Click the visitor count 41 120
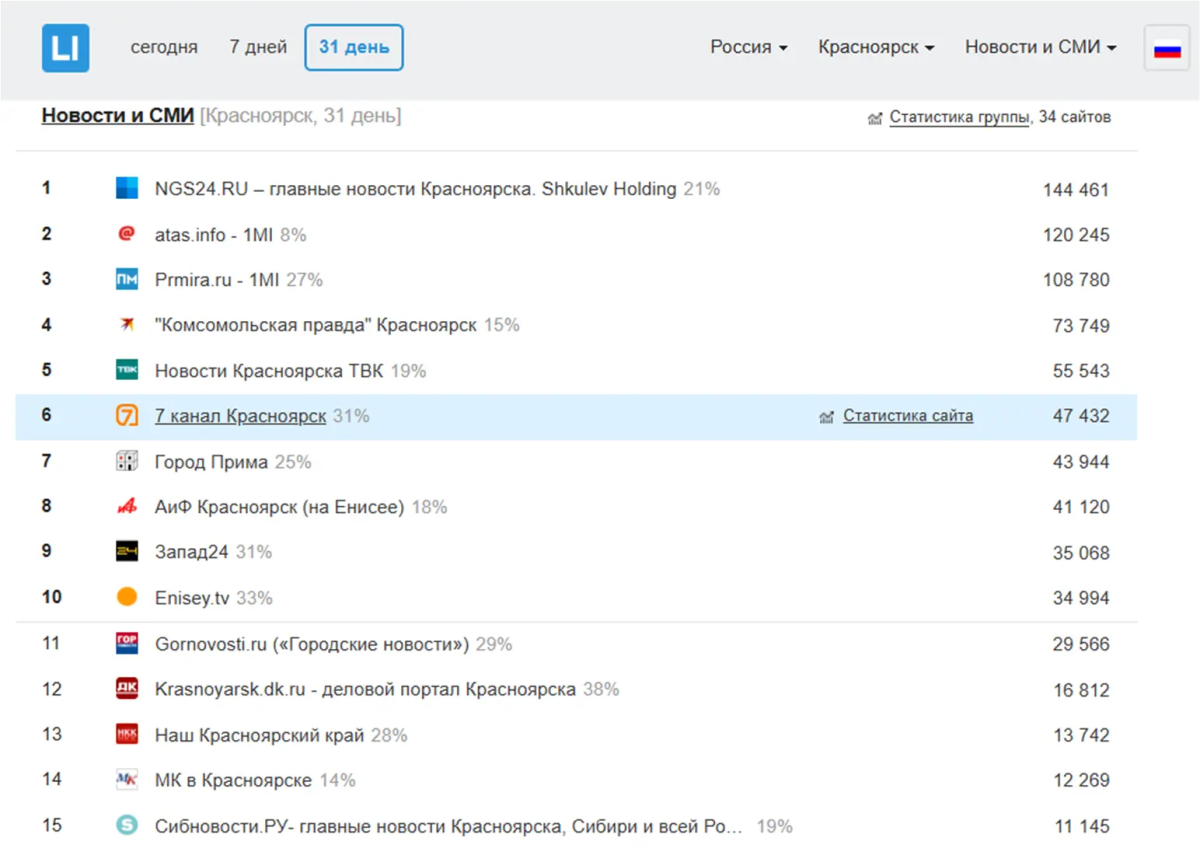The image size is (1200, 848). pyautogui.click(x=1081, y=507)
